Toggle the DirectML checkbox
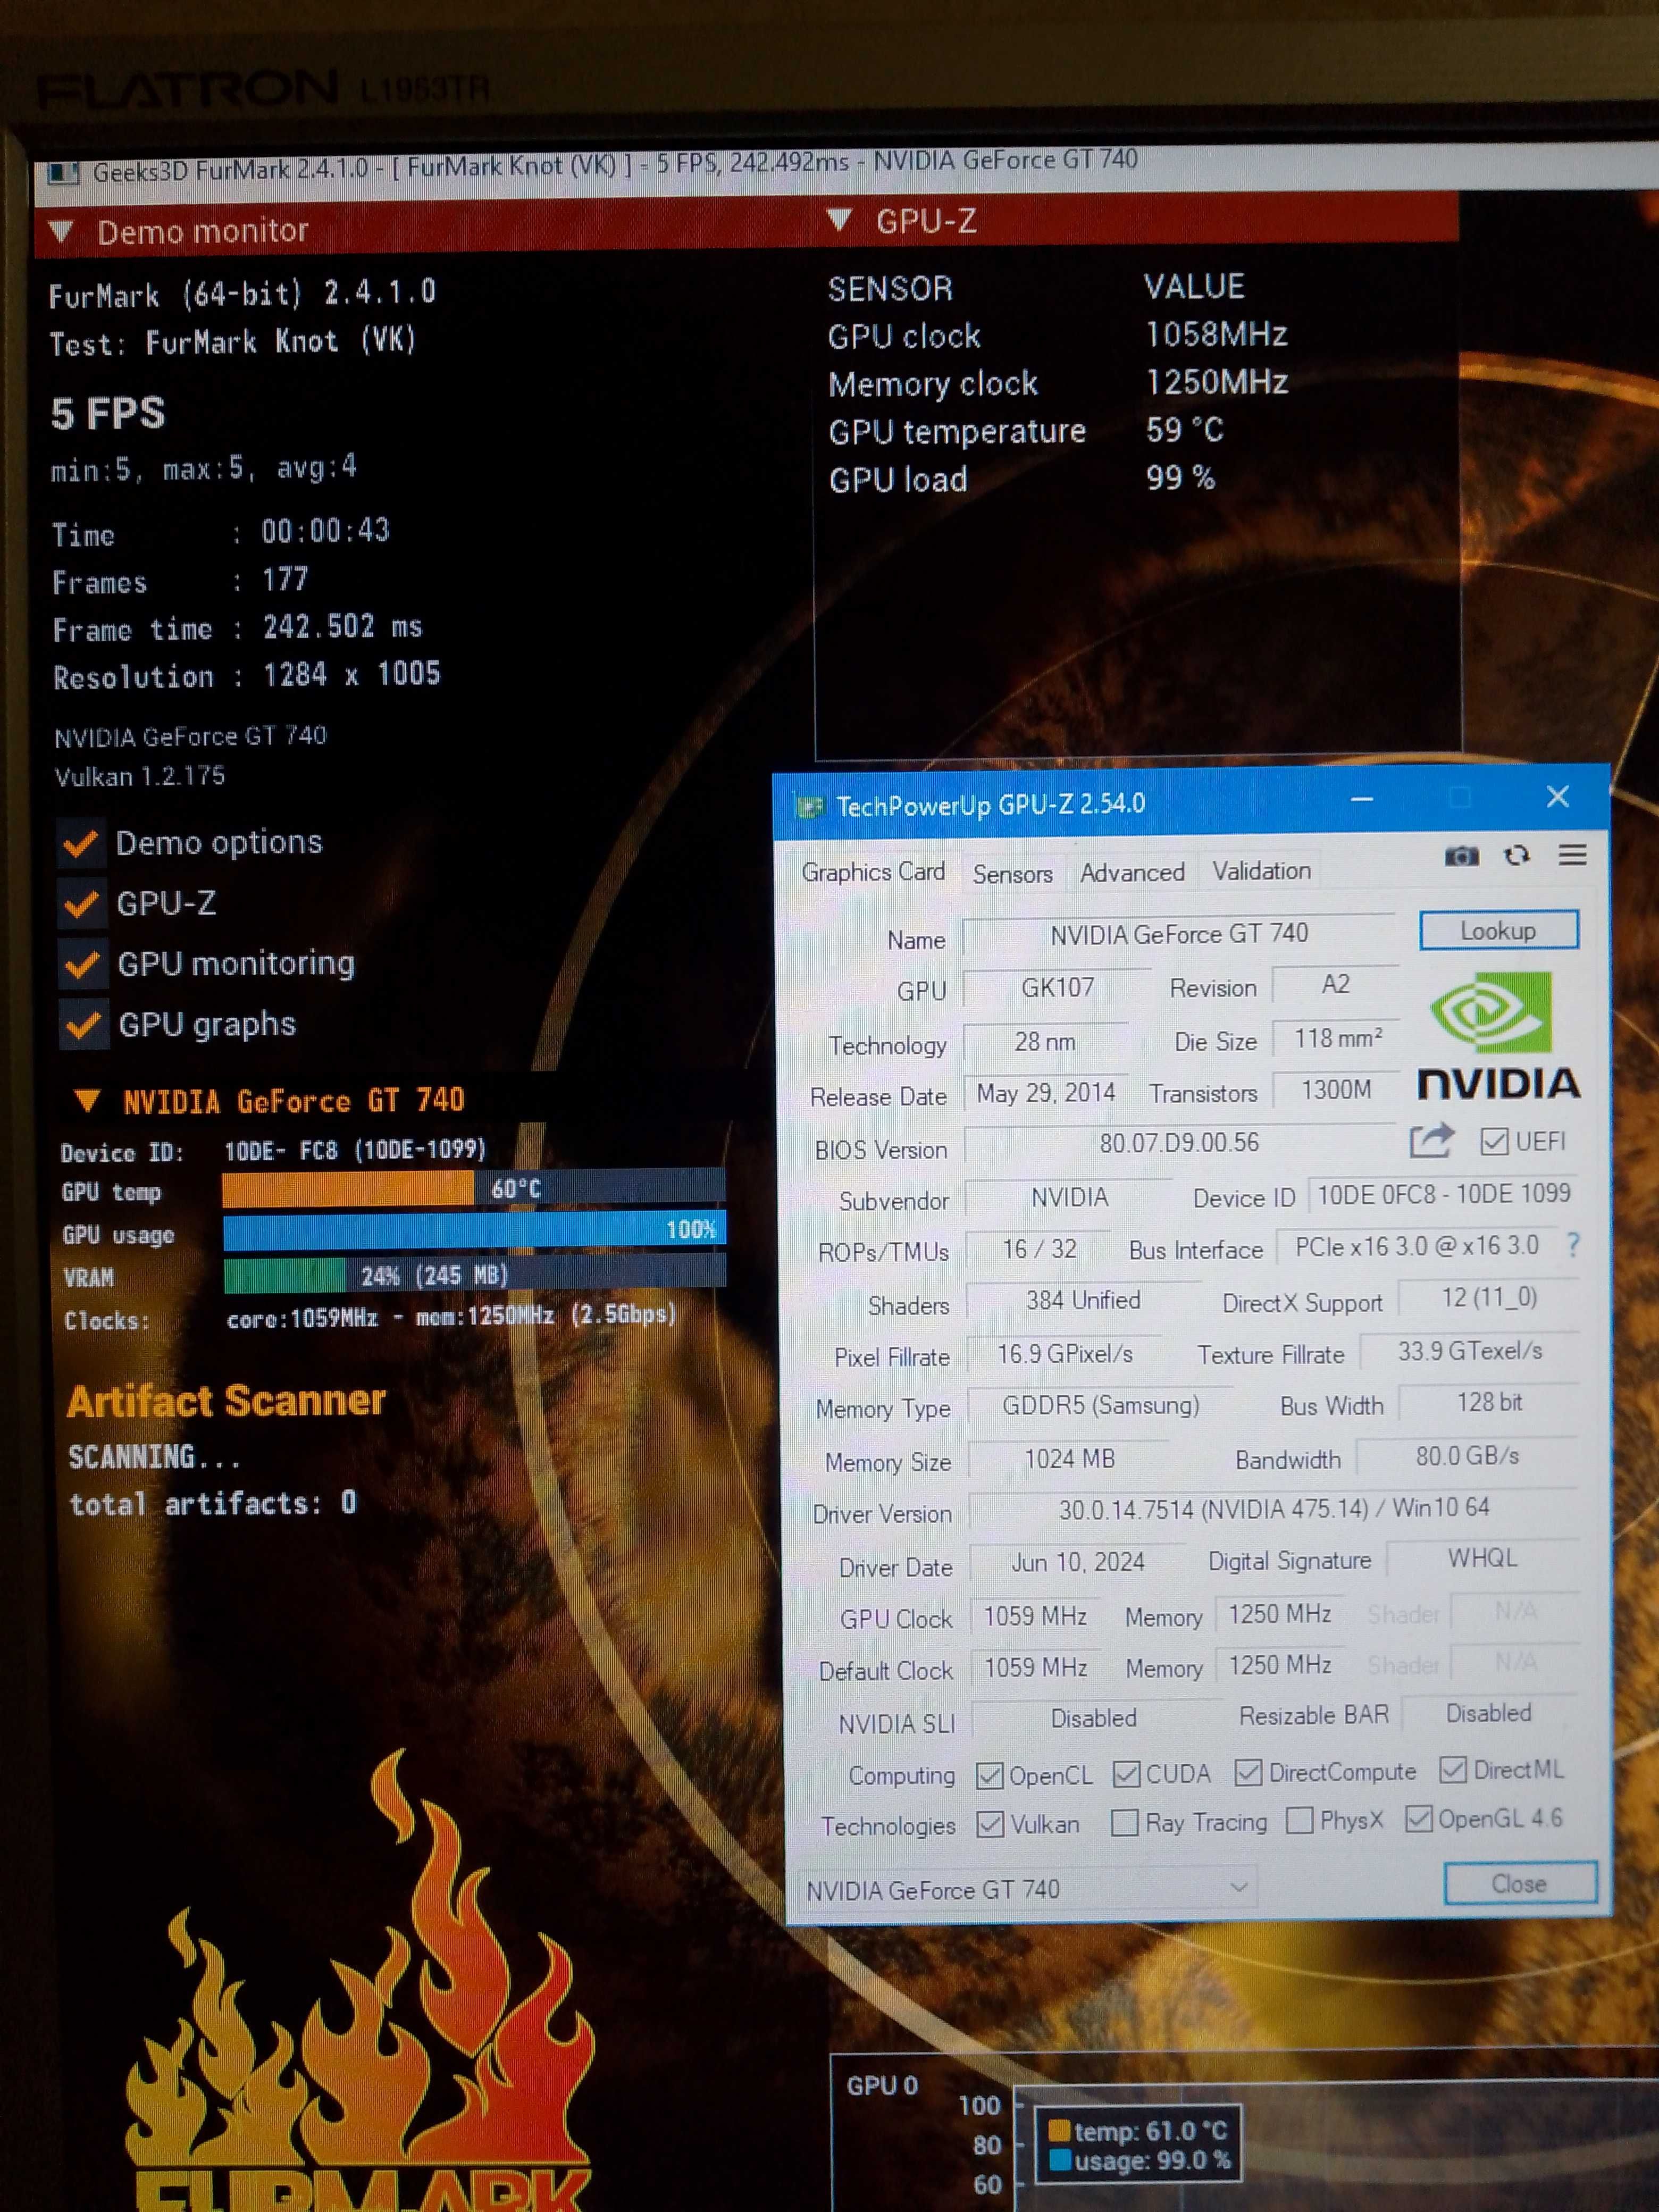Screen dimensions: 1659x2212 (1452, 1770)
